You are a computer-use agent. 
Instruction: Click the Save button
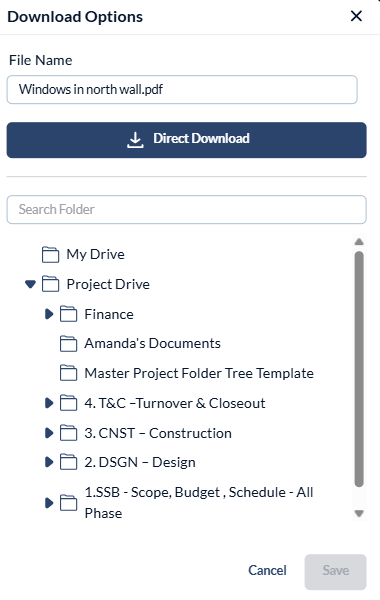(x=336, y=572)
